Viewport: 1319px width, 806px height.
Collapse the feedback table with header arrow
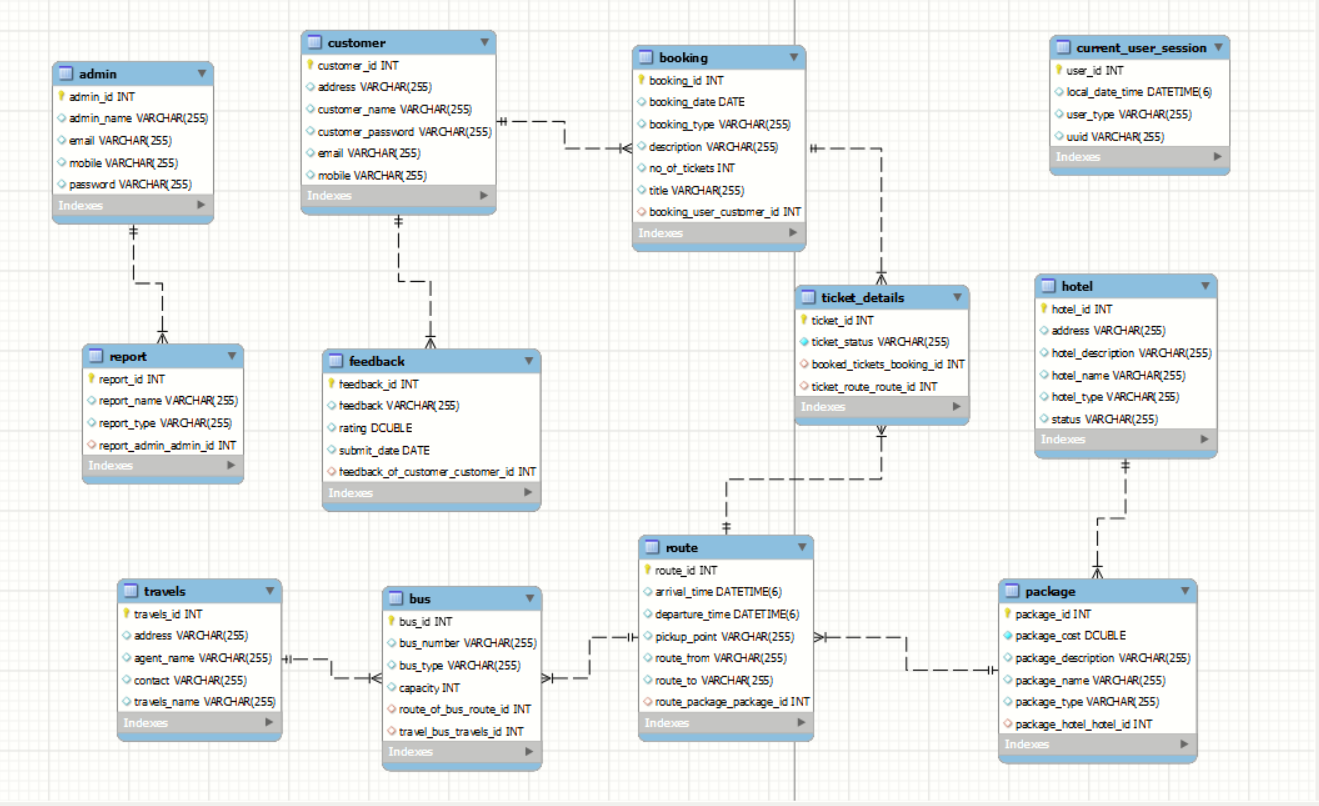click(528, 360)
